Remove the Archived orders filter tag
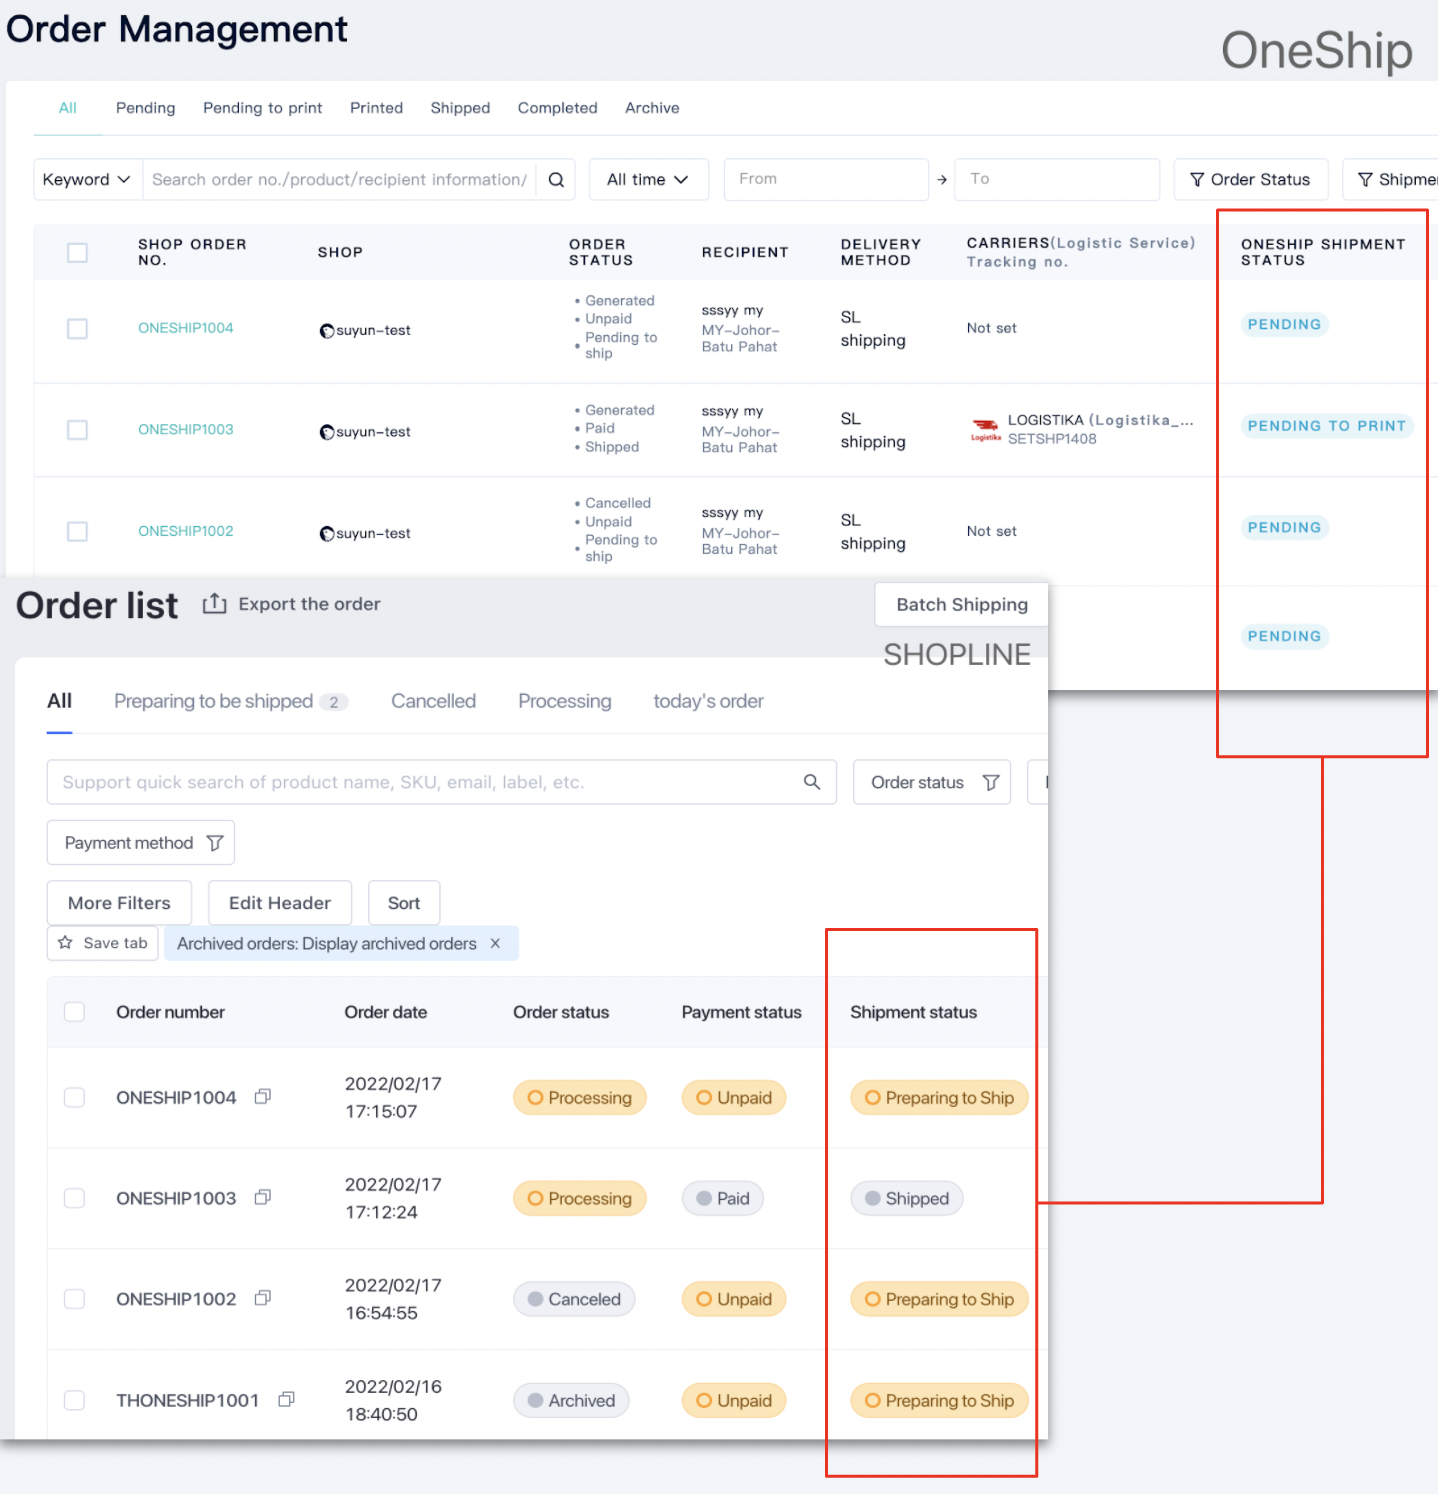The height and width of the screenshot is (1494, 1438). coord(495,943)
